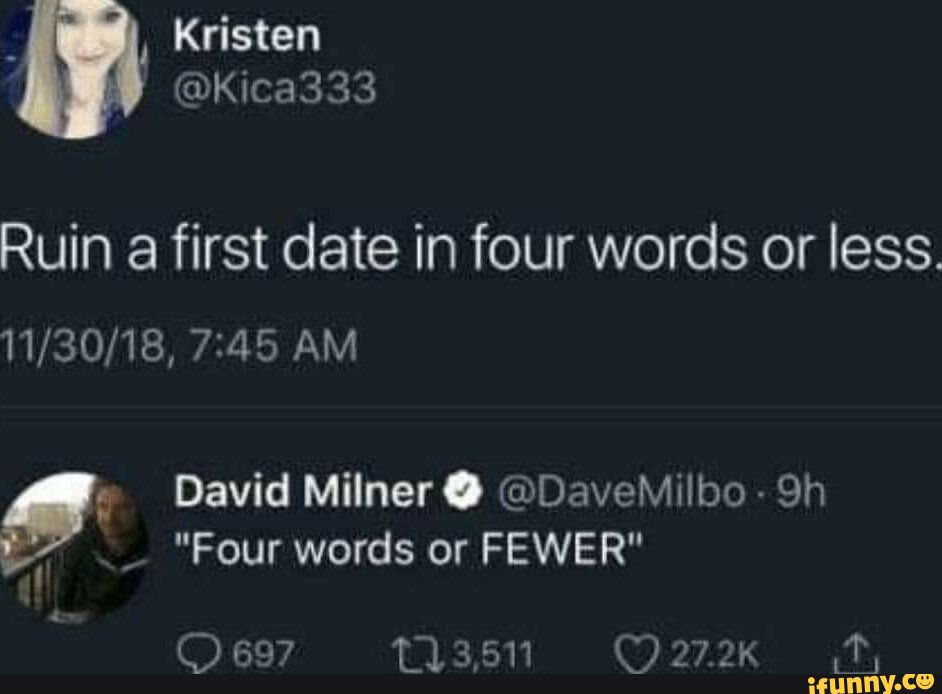Toggle the like heart on the reply tweet
Screen dimensions: 942x694
(x=639, y=651)
